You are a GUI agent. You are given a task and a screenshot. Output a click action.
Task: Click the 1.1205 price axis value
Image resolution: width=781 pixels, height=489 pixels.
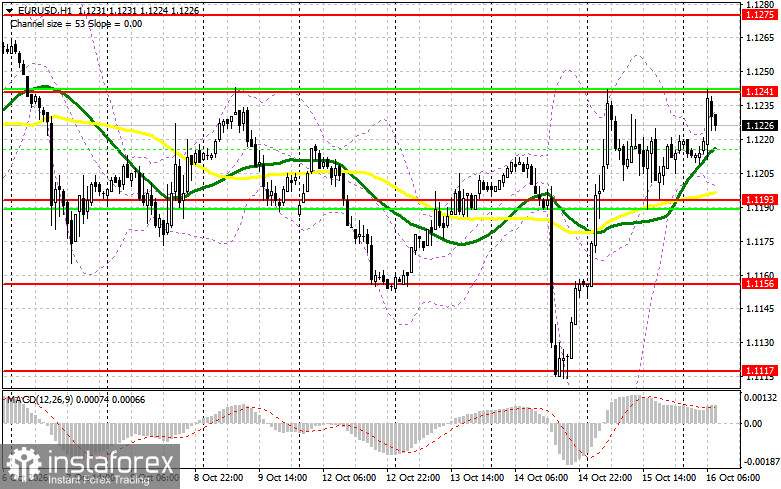[760, 174]
